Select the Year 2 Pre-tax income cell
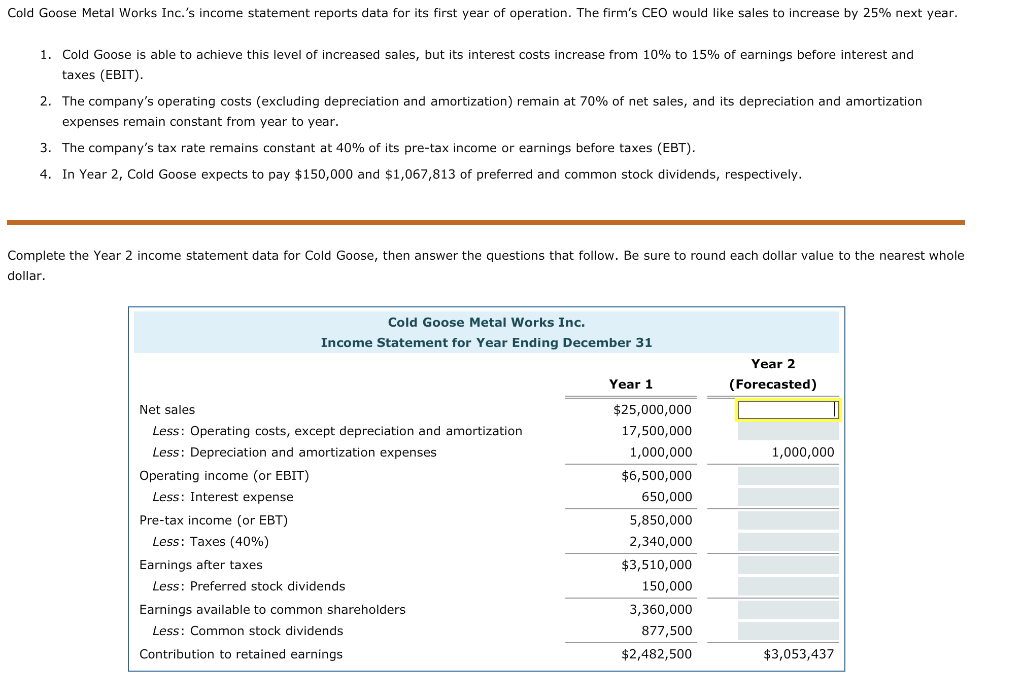The width and height of the screenshot is (1024, 698). [x=787, y=520]
